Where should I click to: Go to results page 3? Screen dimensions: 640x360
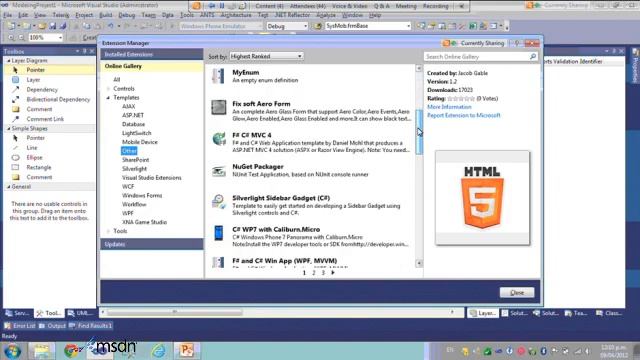pos(323,273)
